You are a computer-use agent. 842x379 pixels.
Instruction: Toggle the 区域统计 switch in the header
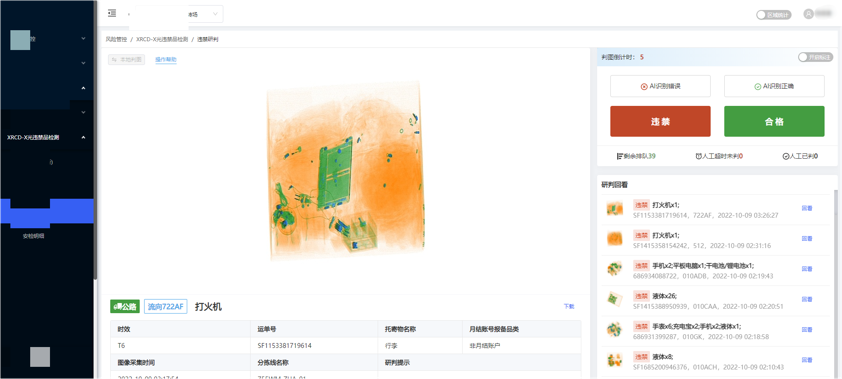773,15
